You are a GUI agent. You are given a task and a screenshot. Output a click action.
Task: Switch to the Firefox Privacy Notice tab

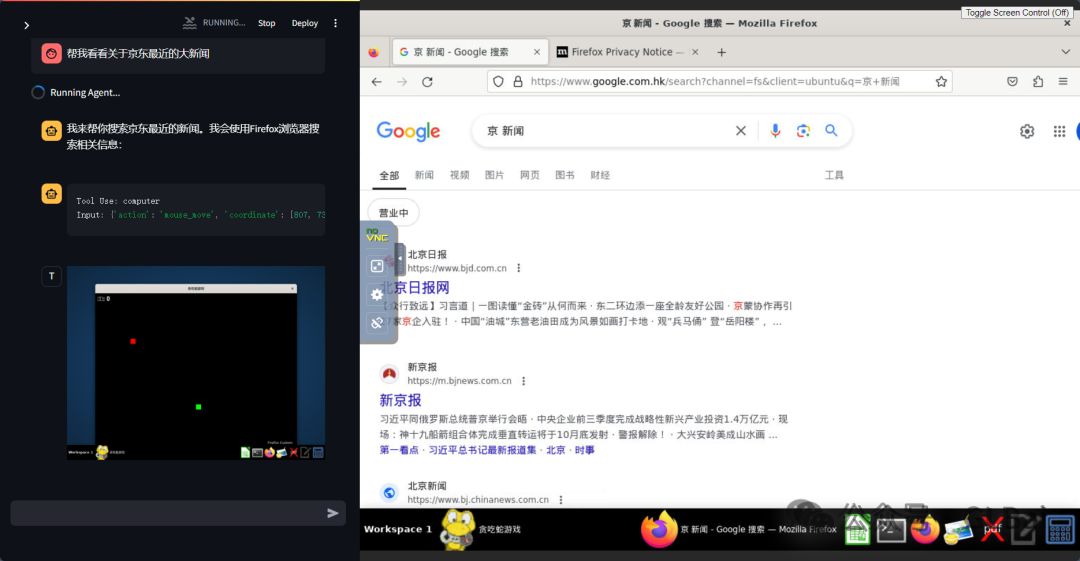pyautogui.click(x=627, y=52)
